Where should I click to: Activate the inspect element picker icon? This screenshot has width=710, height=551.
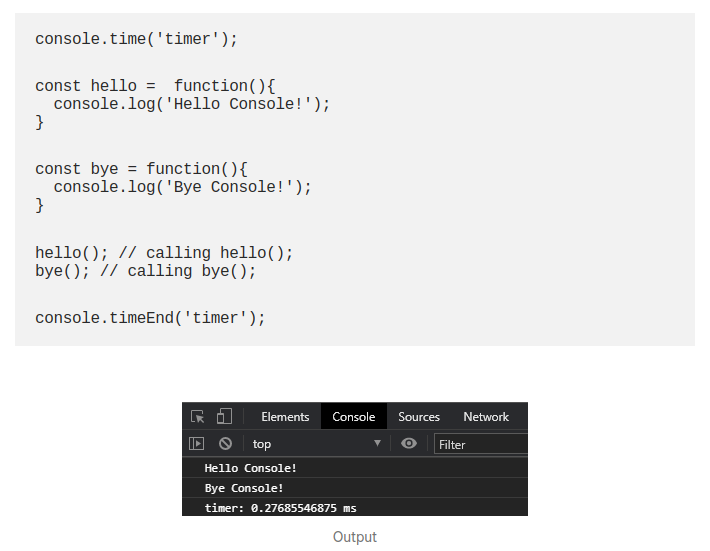[x=198, y=417]
